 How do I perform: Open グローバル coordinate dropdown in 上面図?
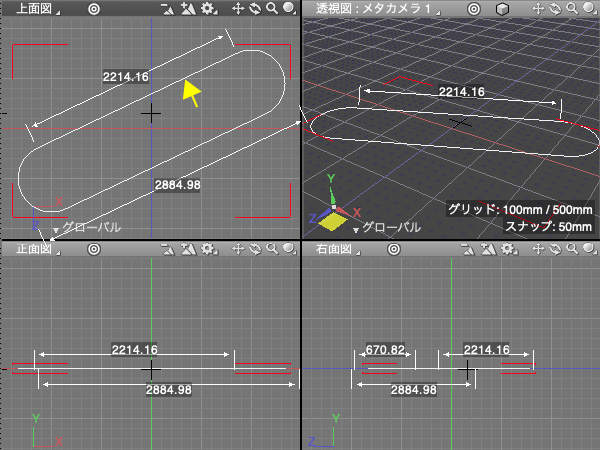[x=87, y=227]
